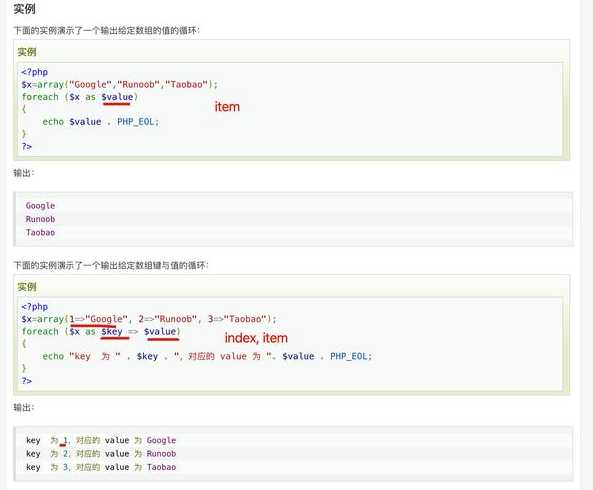Screen dimensions: 593x490
Task: Click the ?> closing tag in the first example
Action: (26, 146)
